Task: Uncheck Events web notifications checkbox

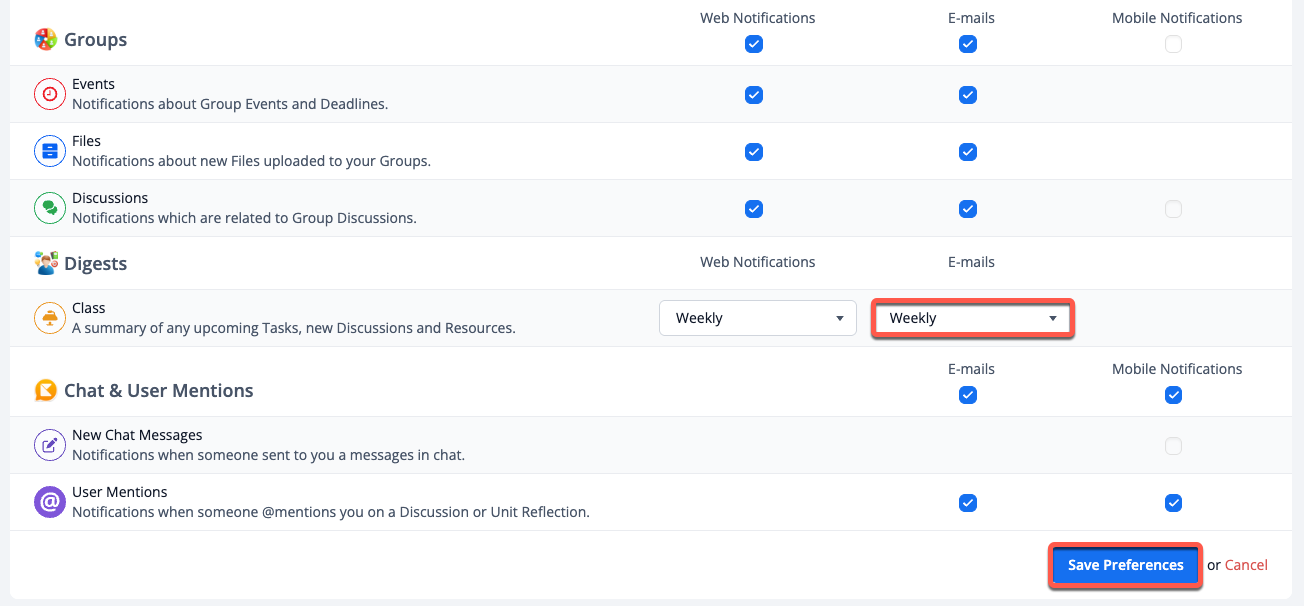Action: point(754,95)
